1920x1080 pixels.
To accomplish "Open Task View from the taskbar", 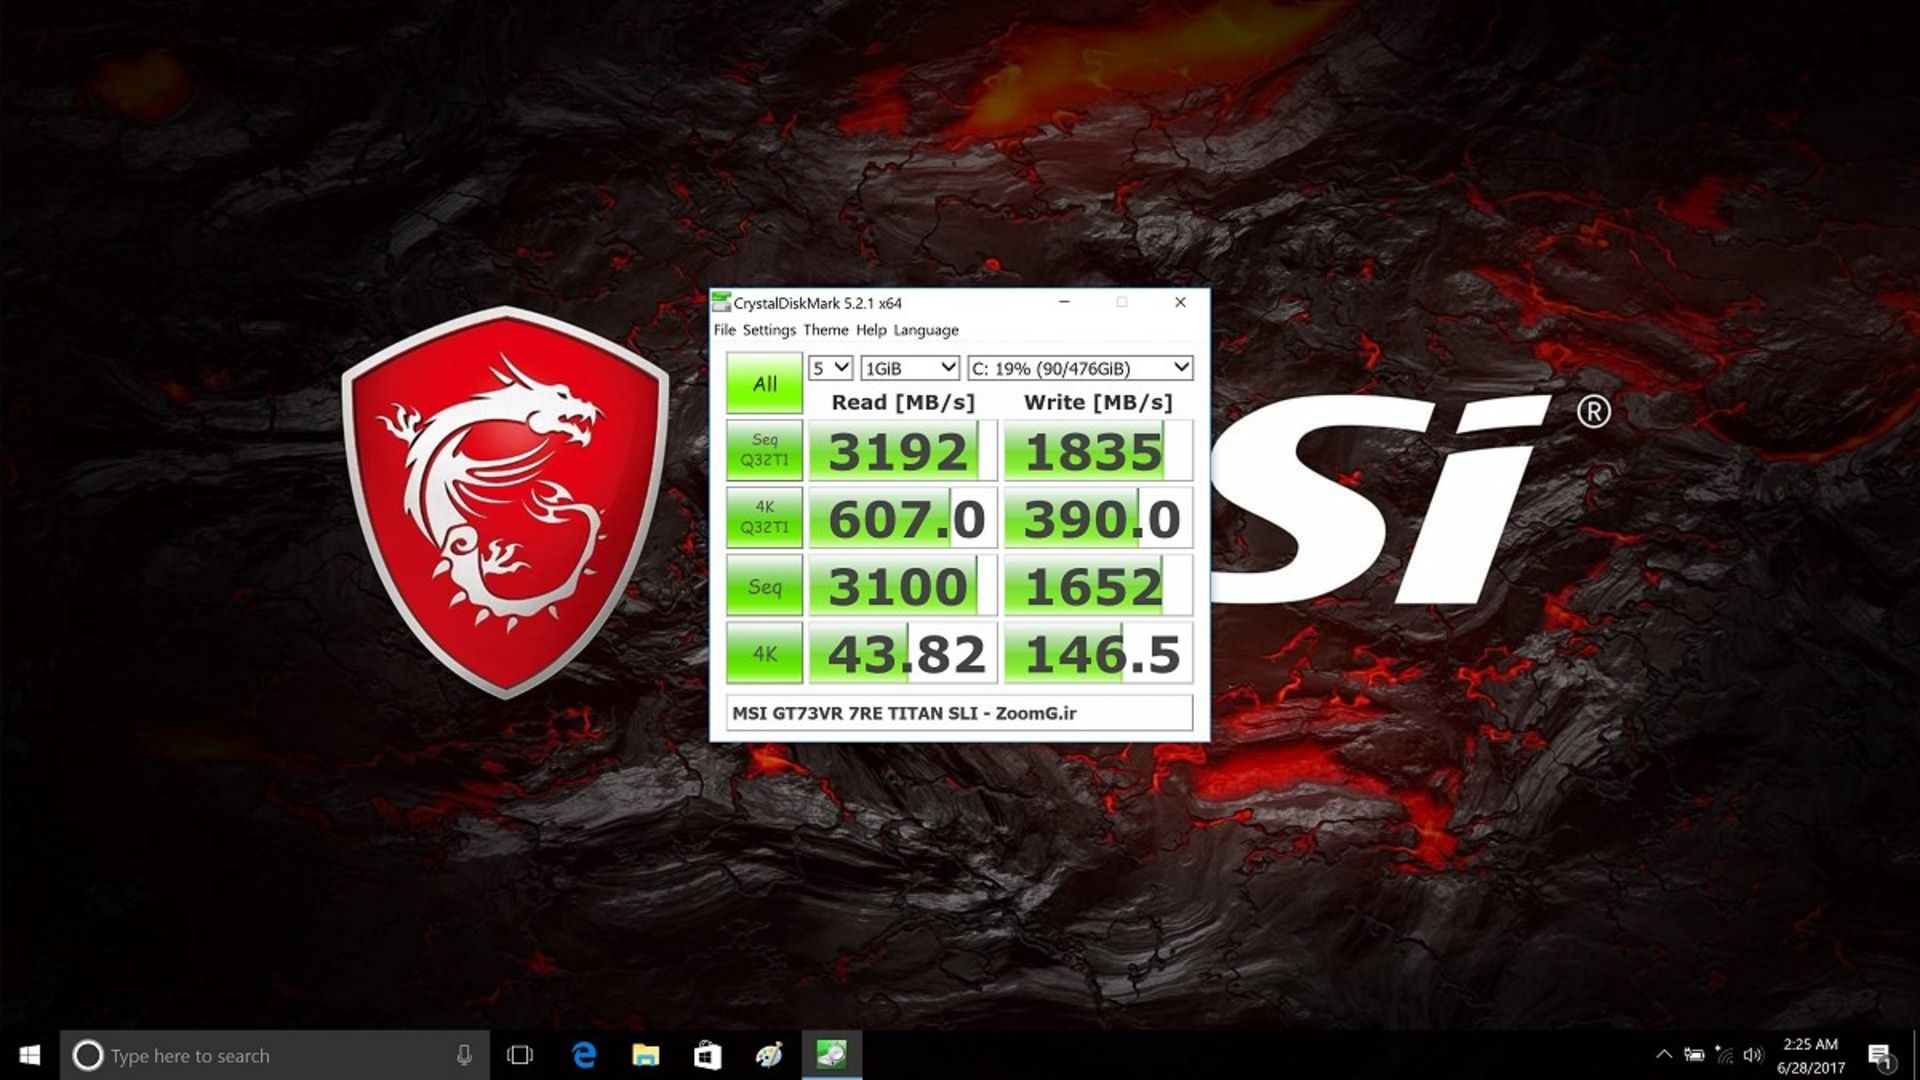I will tap(520, 1055).
